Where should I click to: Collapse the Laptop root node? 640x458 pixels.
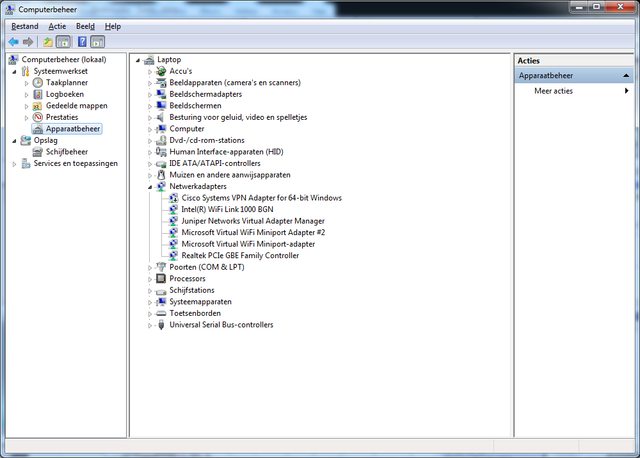point(138,60)
